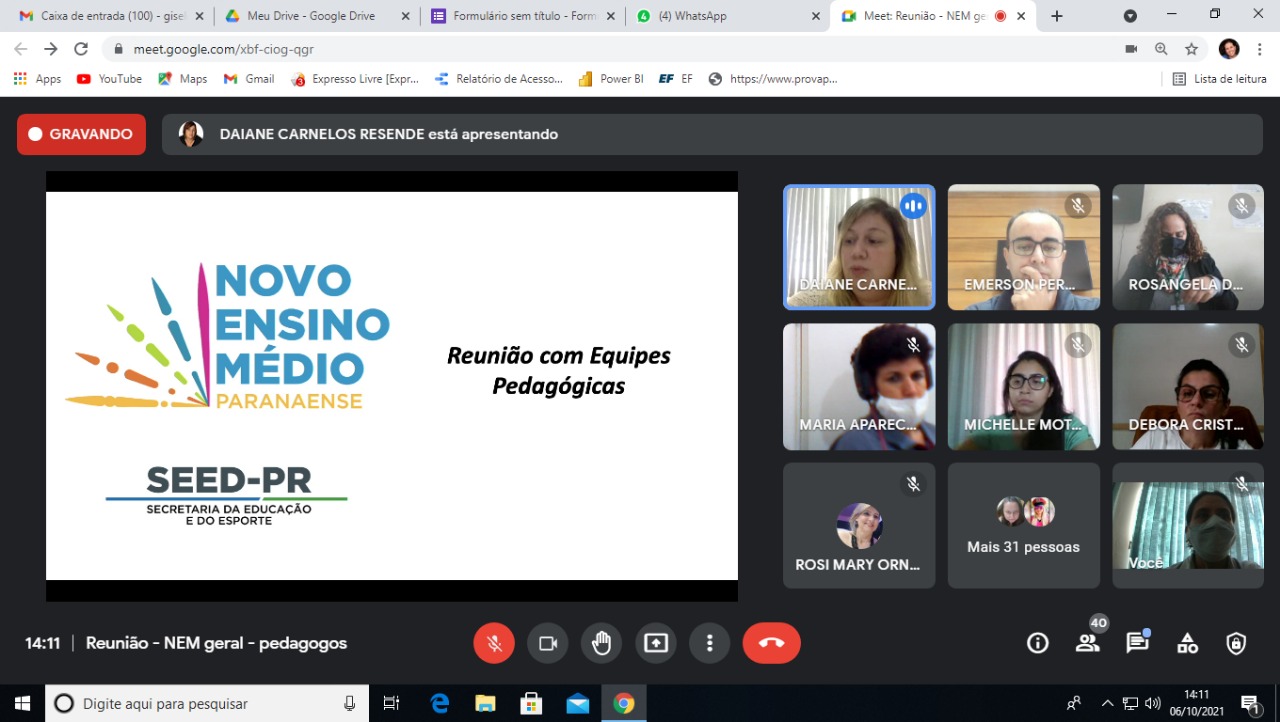The width and height of the screenshot is (1280, 722).
Task: Open camera permission icon in address bar
Action: pos(1131,49)
